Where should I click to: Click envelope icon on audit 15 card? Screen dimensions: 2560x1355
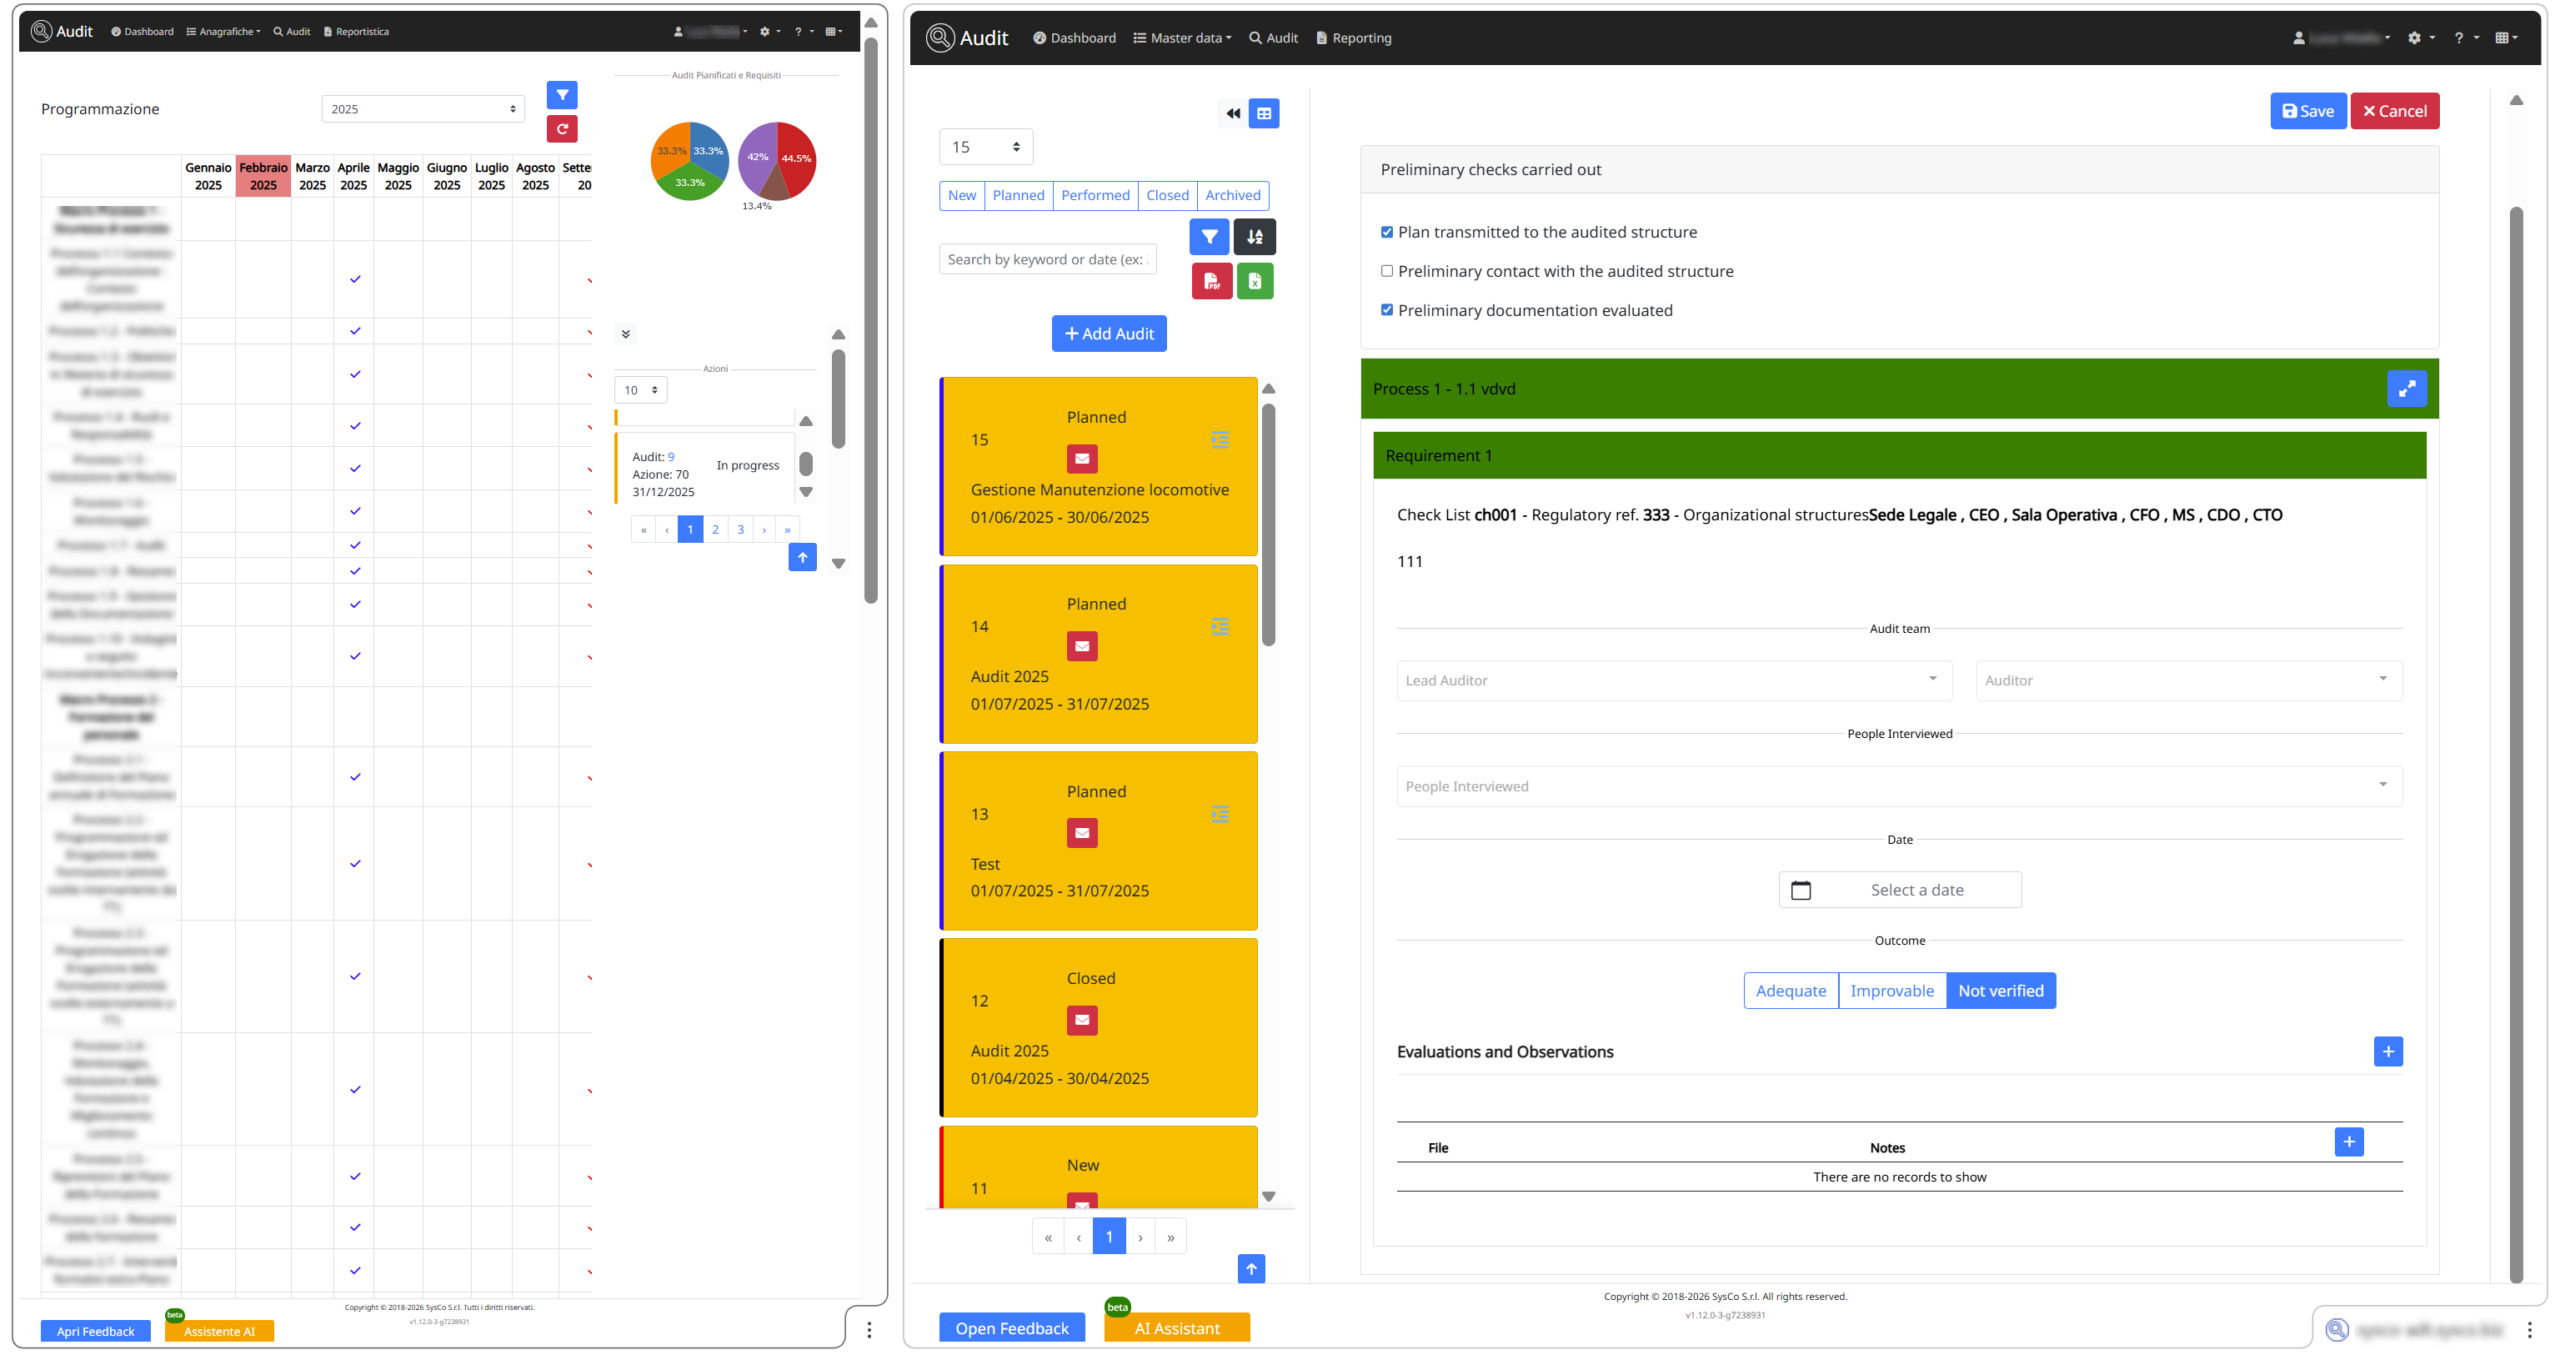click(1082, 459)
